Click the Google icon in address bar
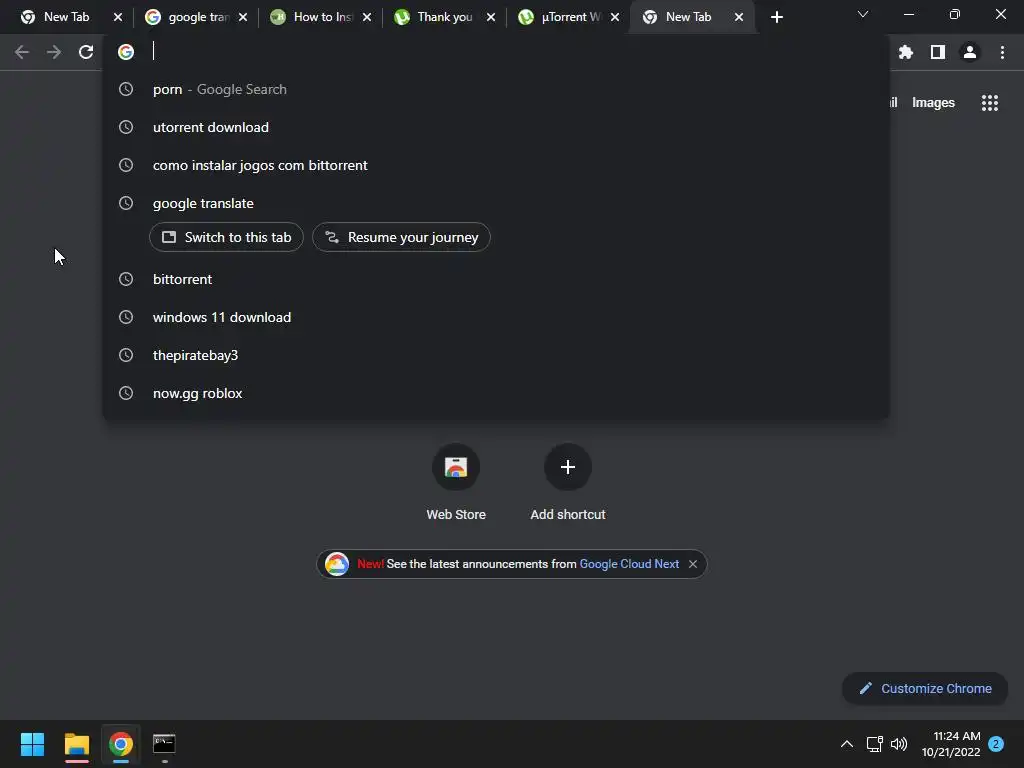 126,52
